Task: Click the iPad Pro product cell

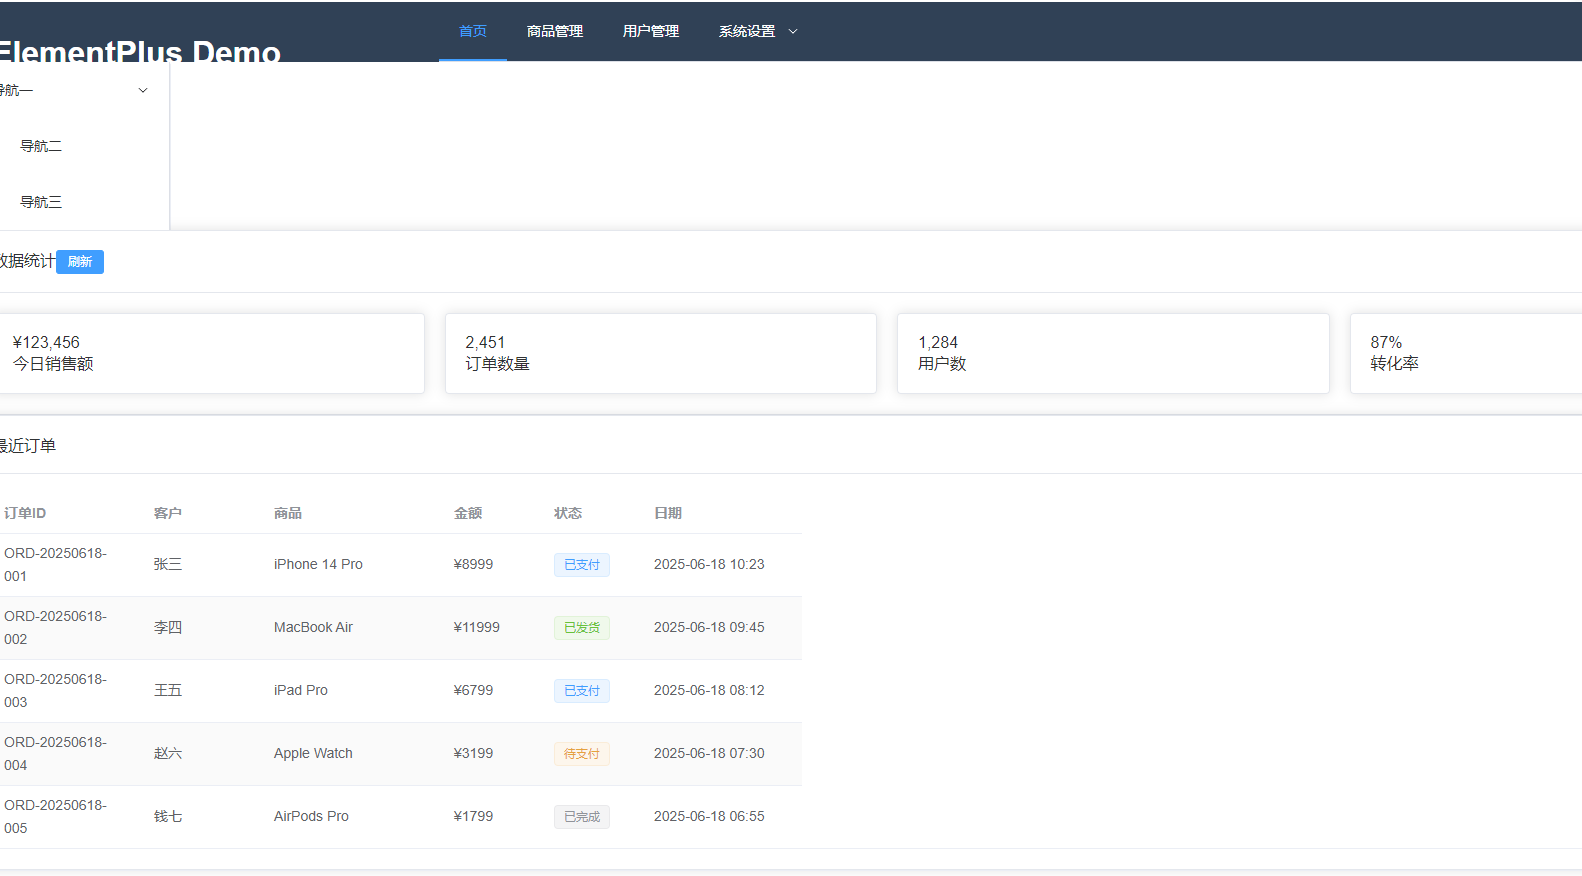Action: [x=301, y=690]
